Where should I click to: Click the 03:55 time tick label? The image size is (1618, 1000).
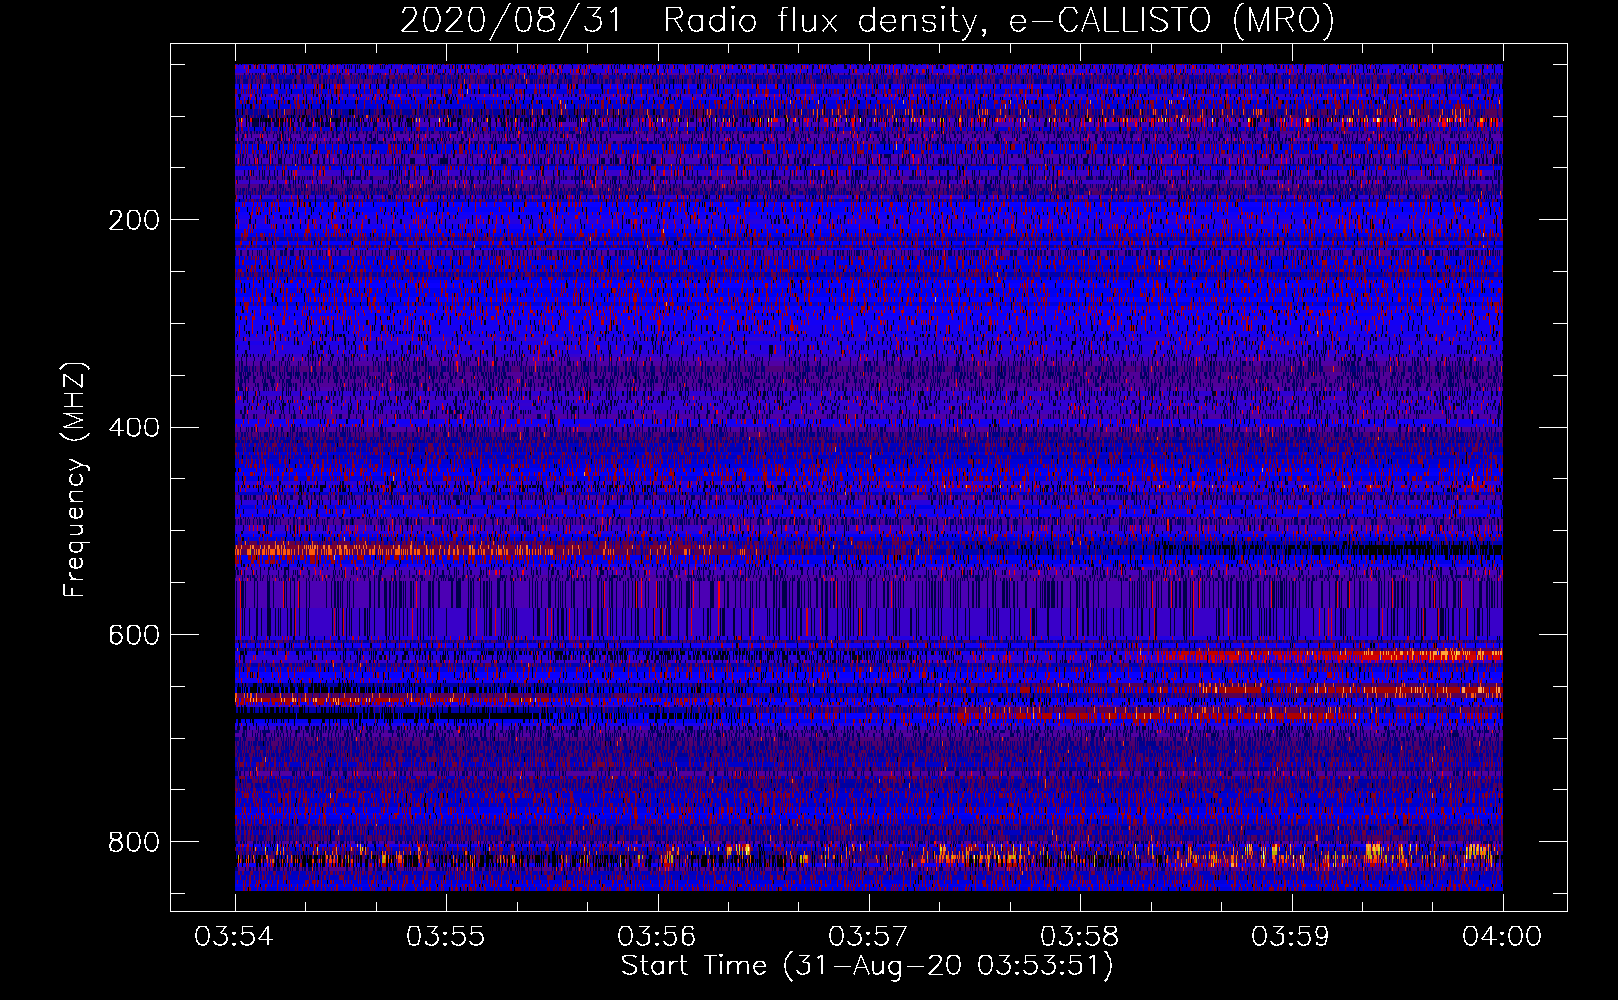point(445,936)
